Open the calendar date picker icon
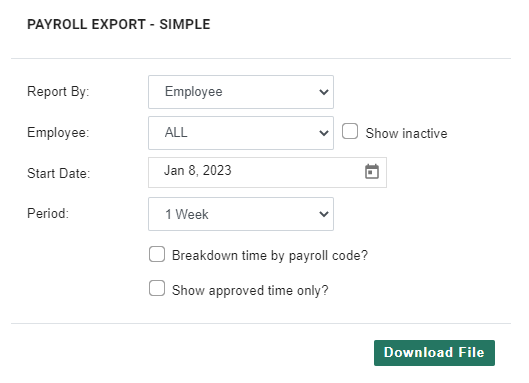529x383 pixels. (x=372, y=171)
